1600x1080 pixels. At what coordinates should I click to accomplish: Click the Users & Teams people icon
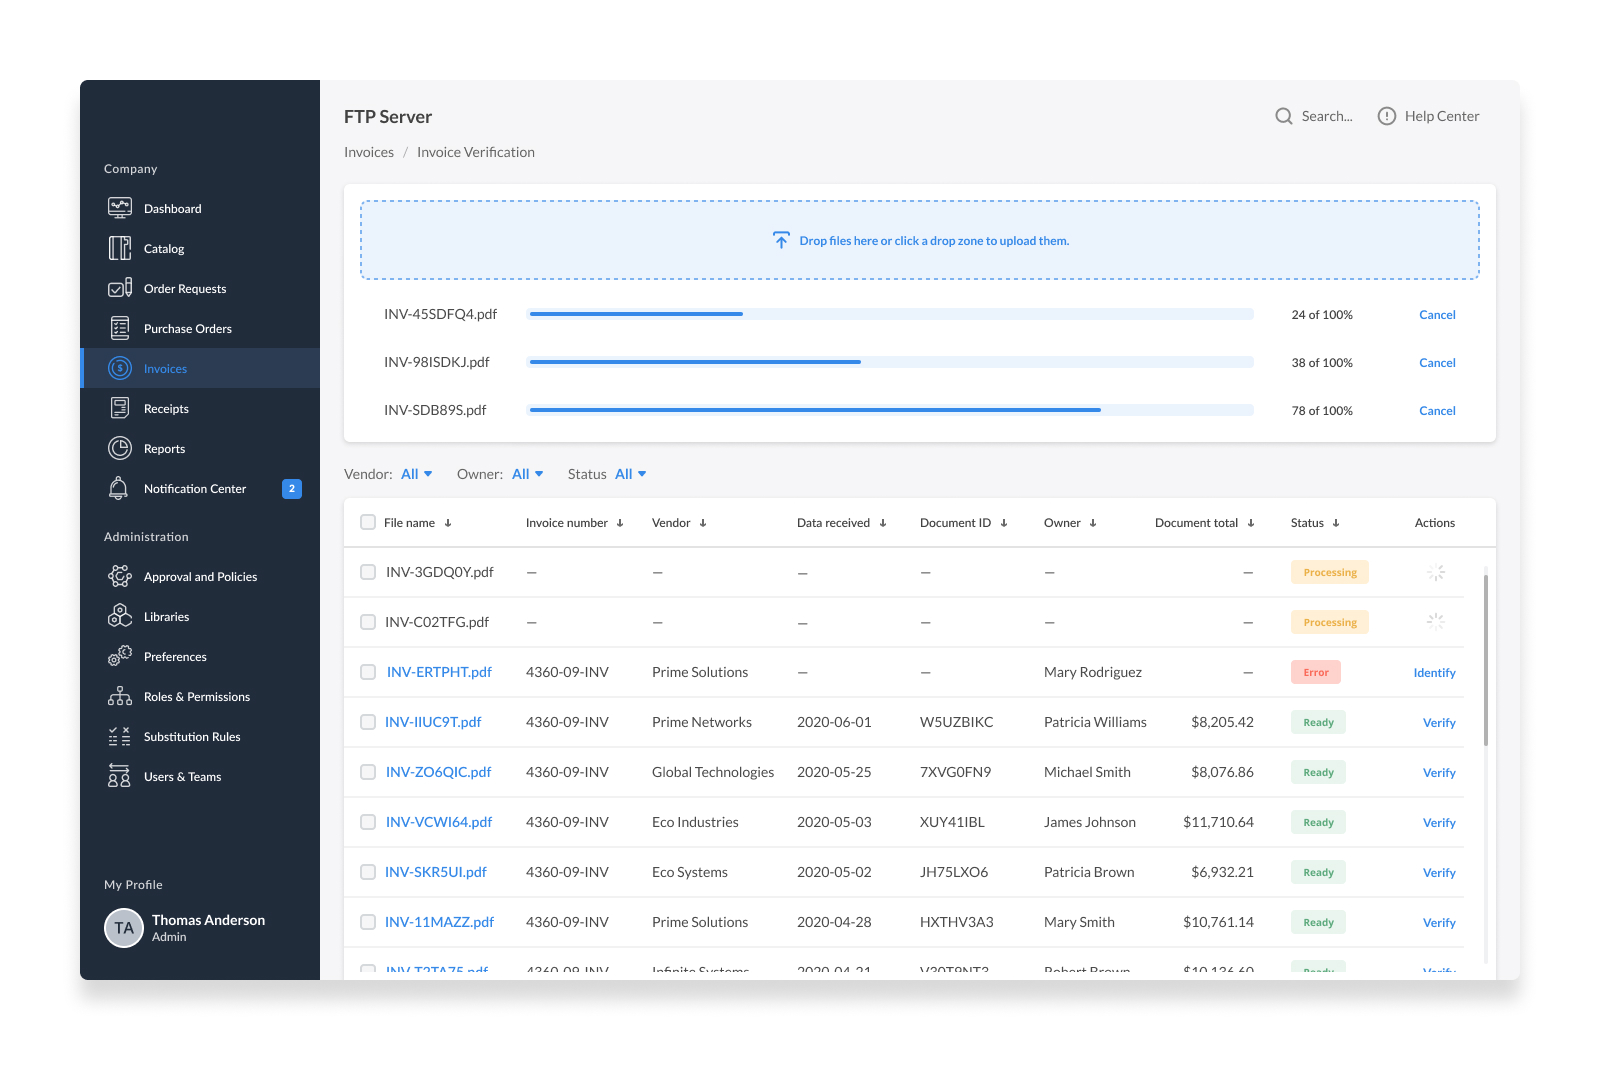click(119, 776)
